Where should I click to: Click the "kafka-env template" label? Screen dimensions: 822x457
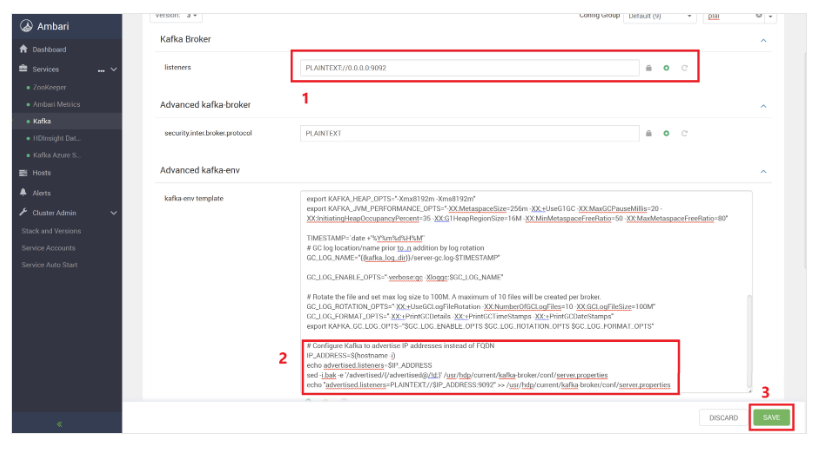point(194,198)
